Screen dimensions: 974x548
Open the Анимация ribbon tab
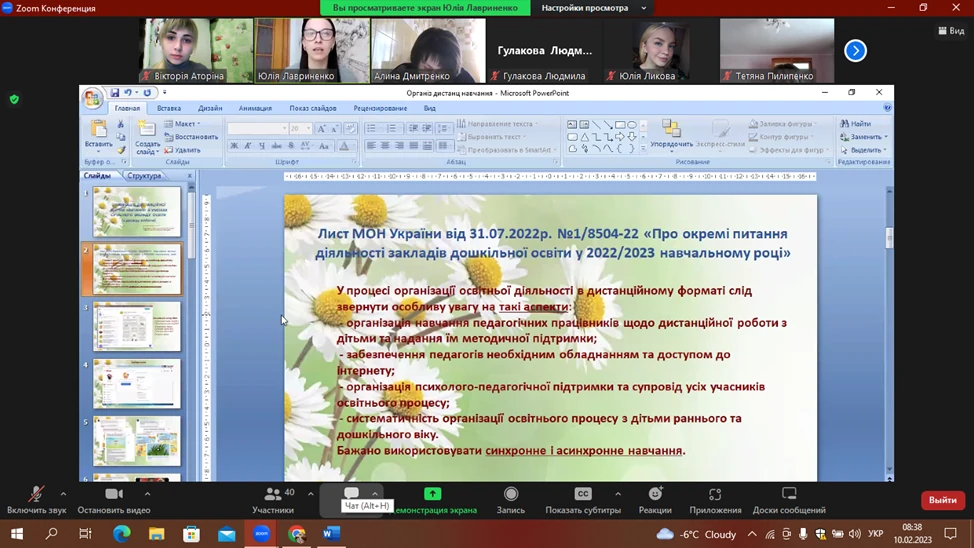click(x=255, y=108)
